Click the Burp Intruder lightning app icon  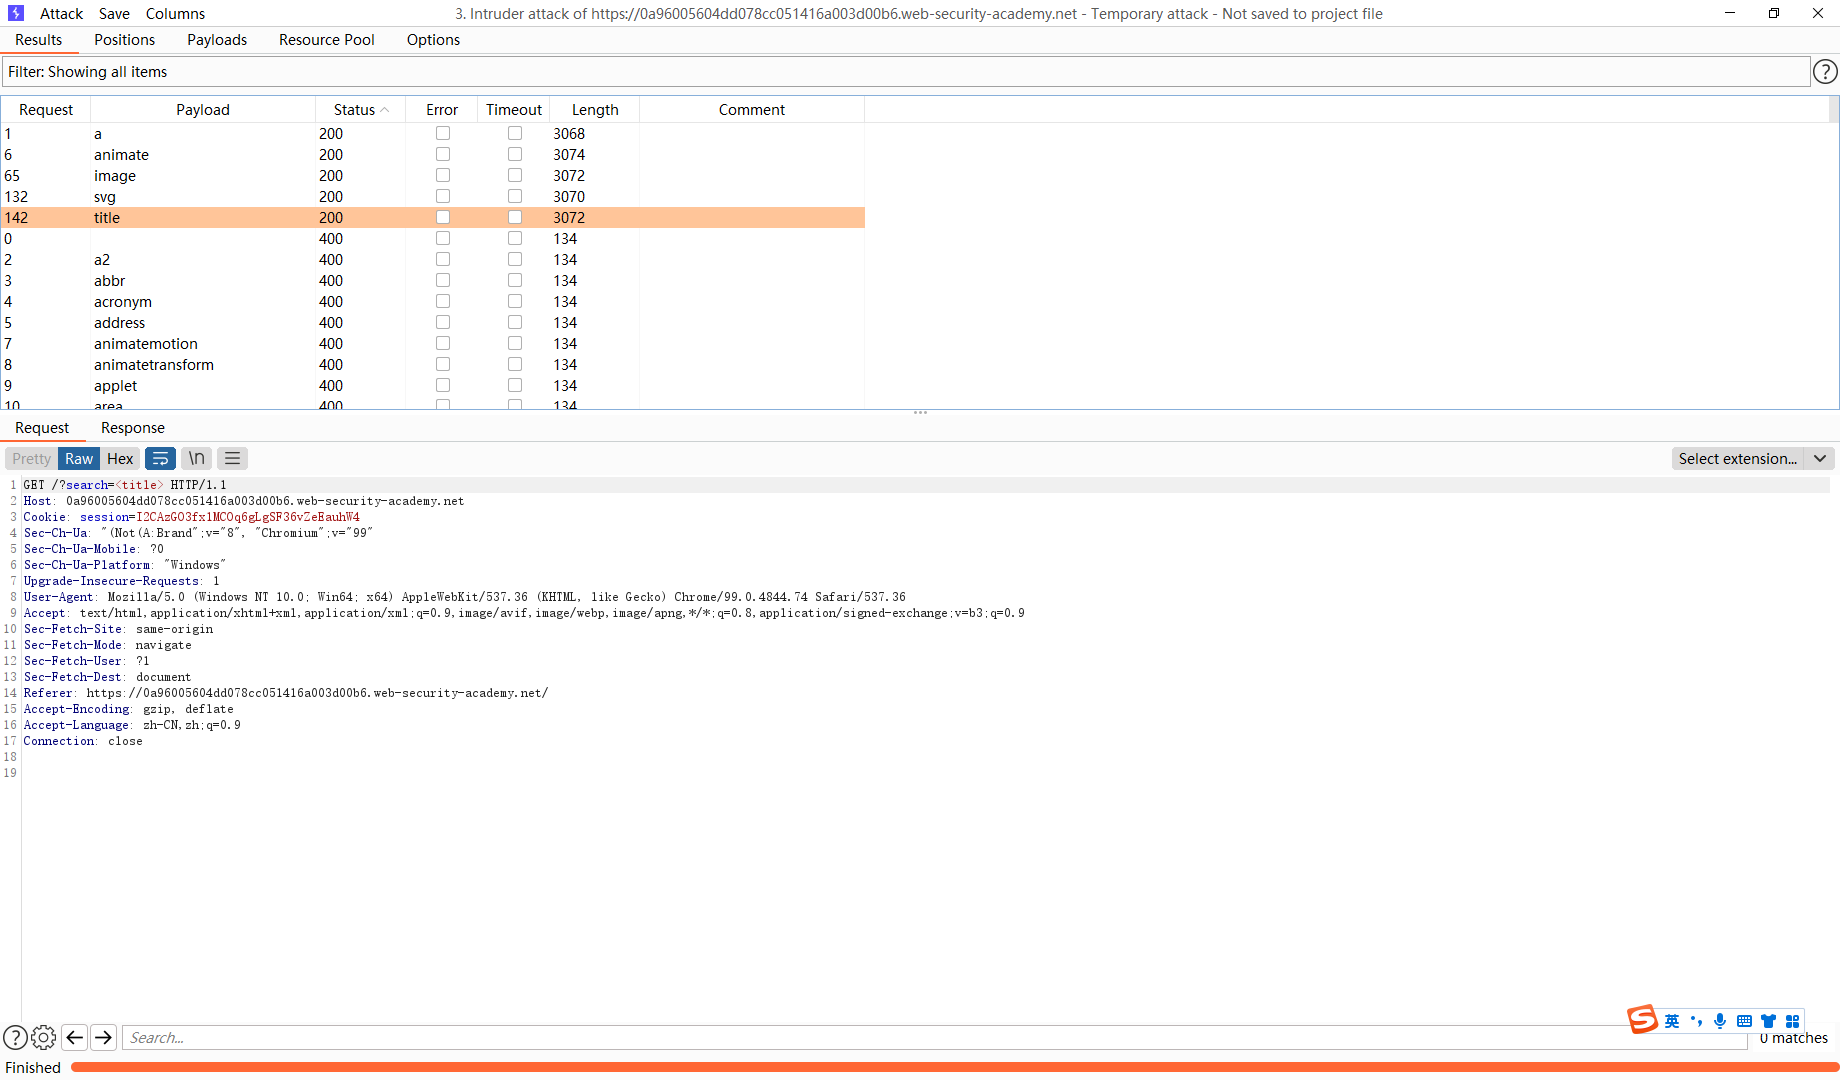pos(15,13)
